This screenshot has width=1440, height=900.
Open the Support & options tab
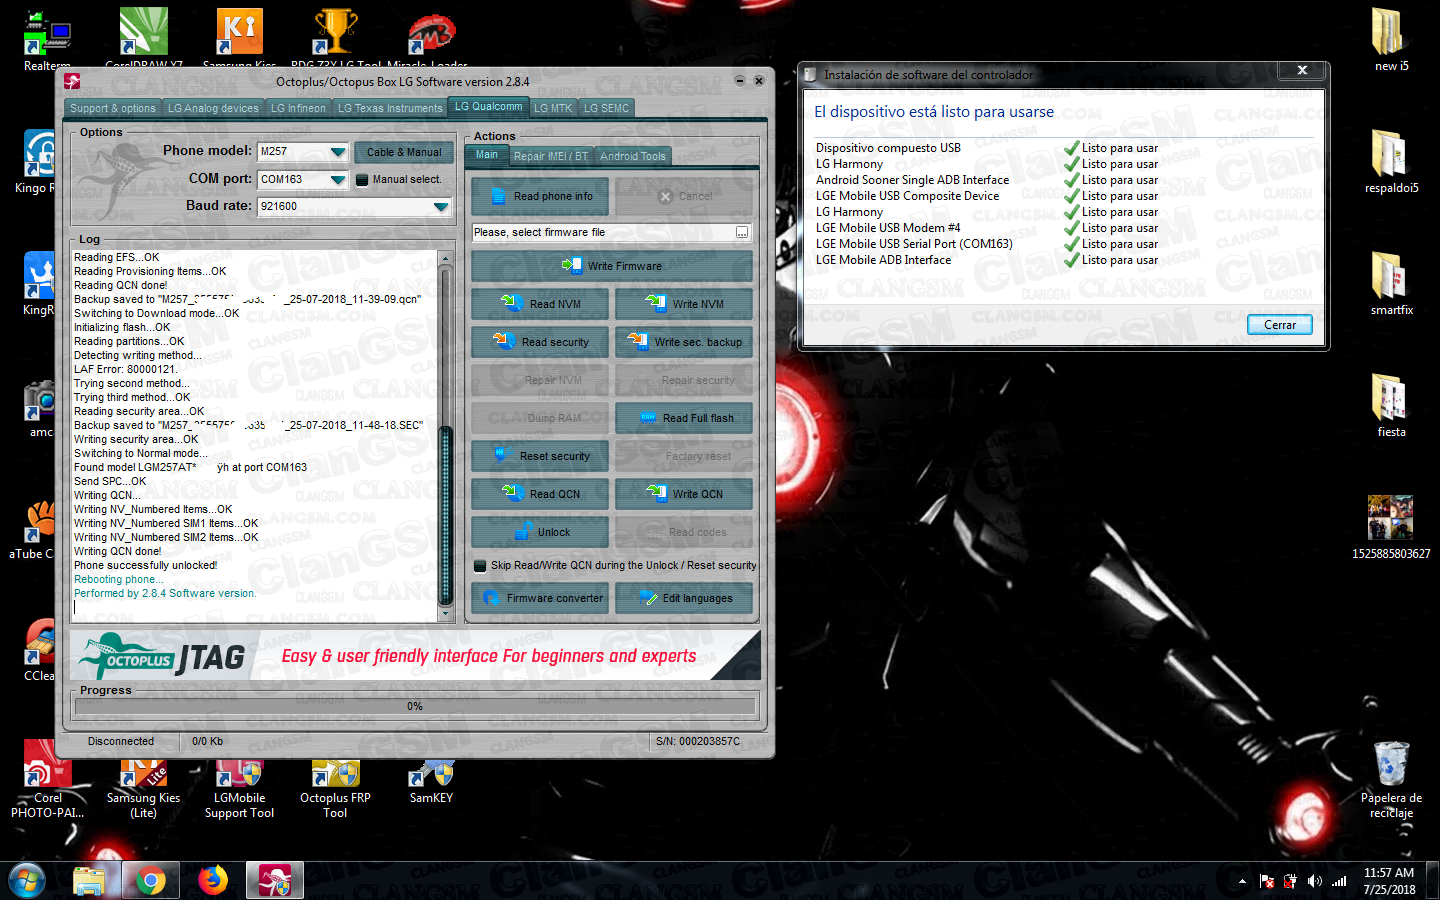point(113,108)
